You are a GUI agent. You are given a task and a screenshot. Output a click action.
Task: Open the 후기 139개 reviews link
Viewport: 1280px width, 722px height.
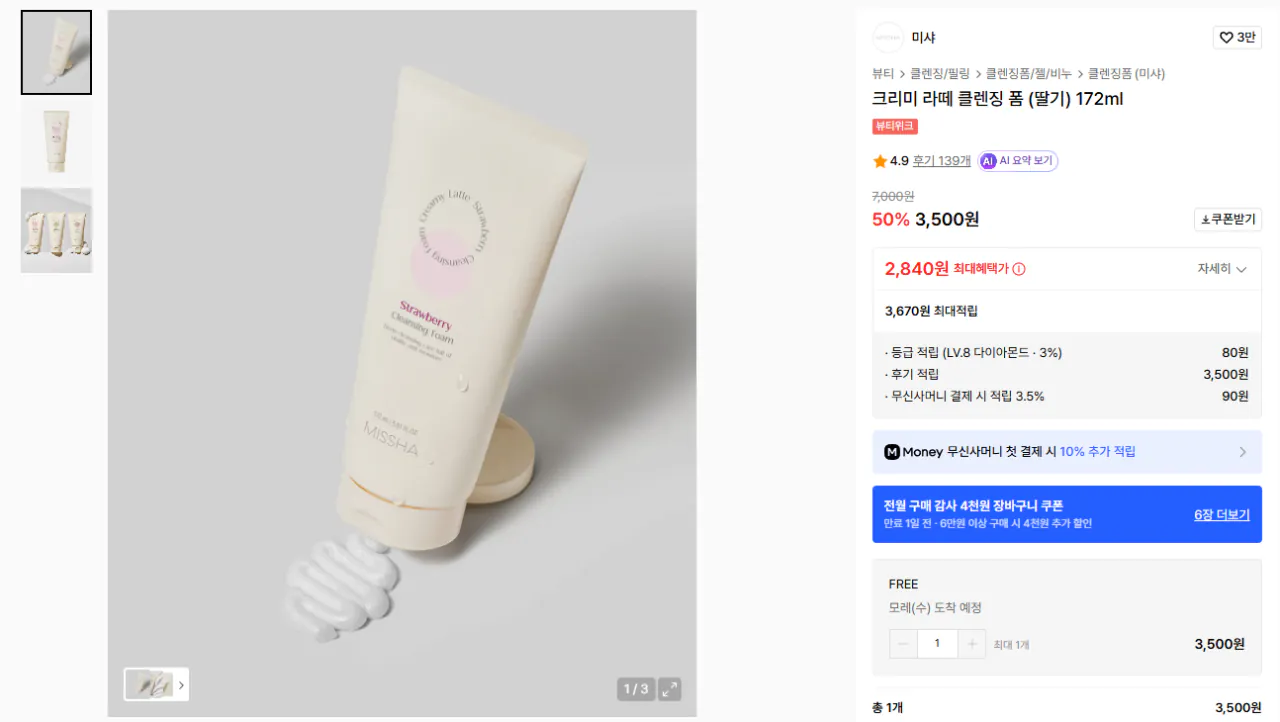click(x=942, y=161)
